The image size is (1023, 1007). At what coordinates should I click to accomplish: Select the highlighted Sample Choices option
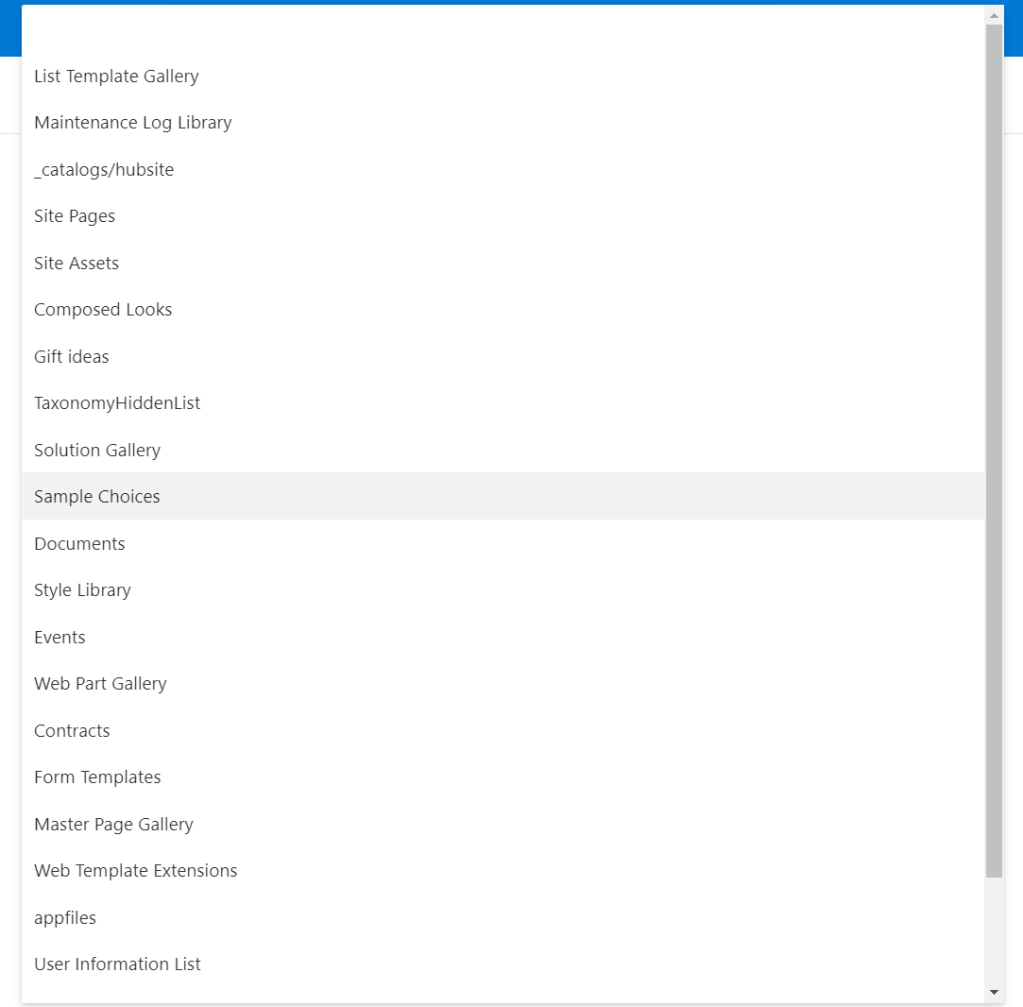[97, 497]
